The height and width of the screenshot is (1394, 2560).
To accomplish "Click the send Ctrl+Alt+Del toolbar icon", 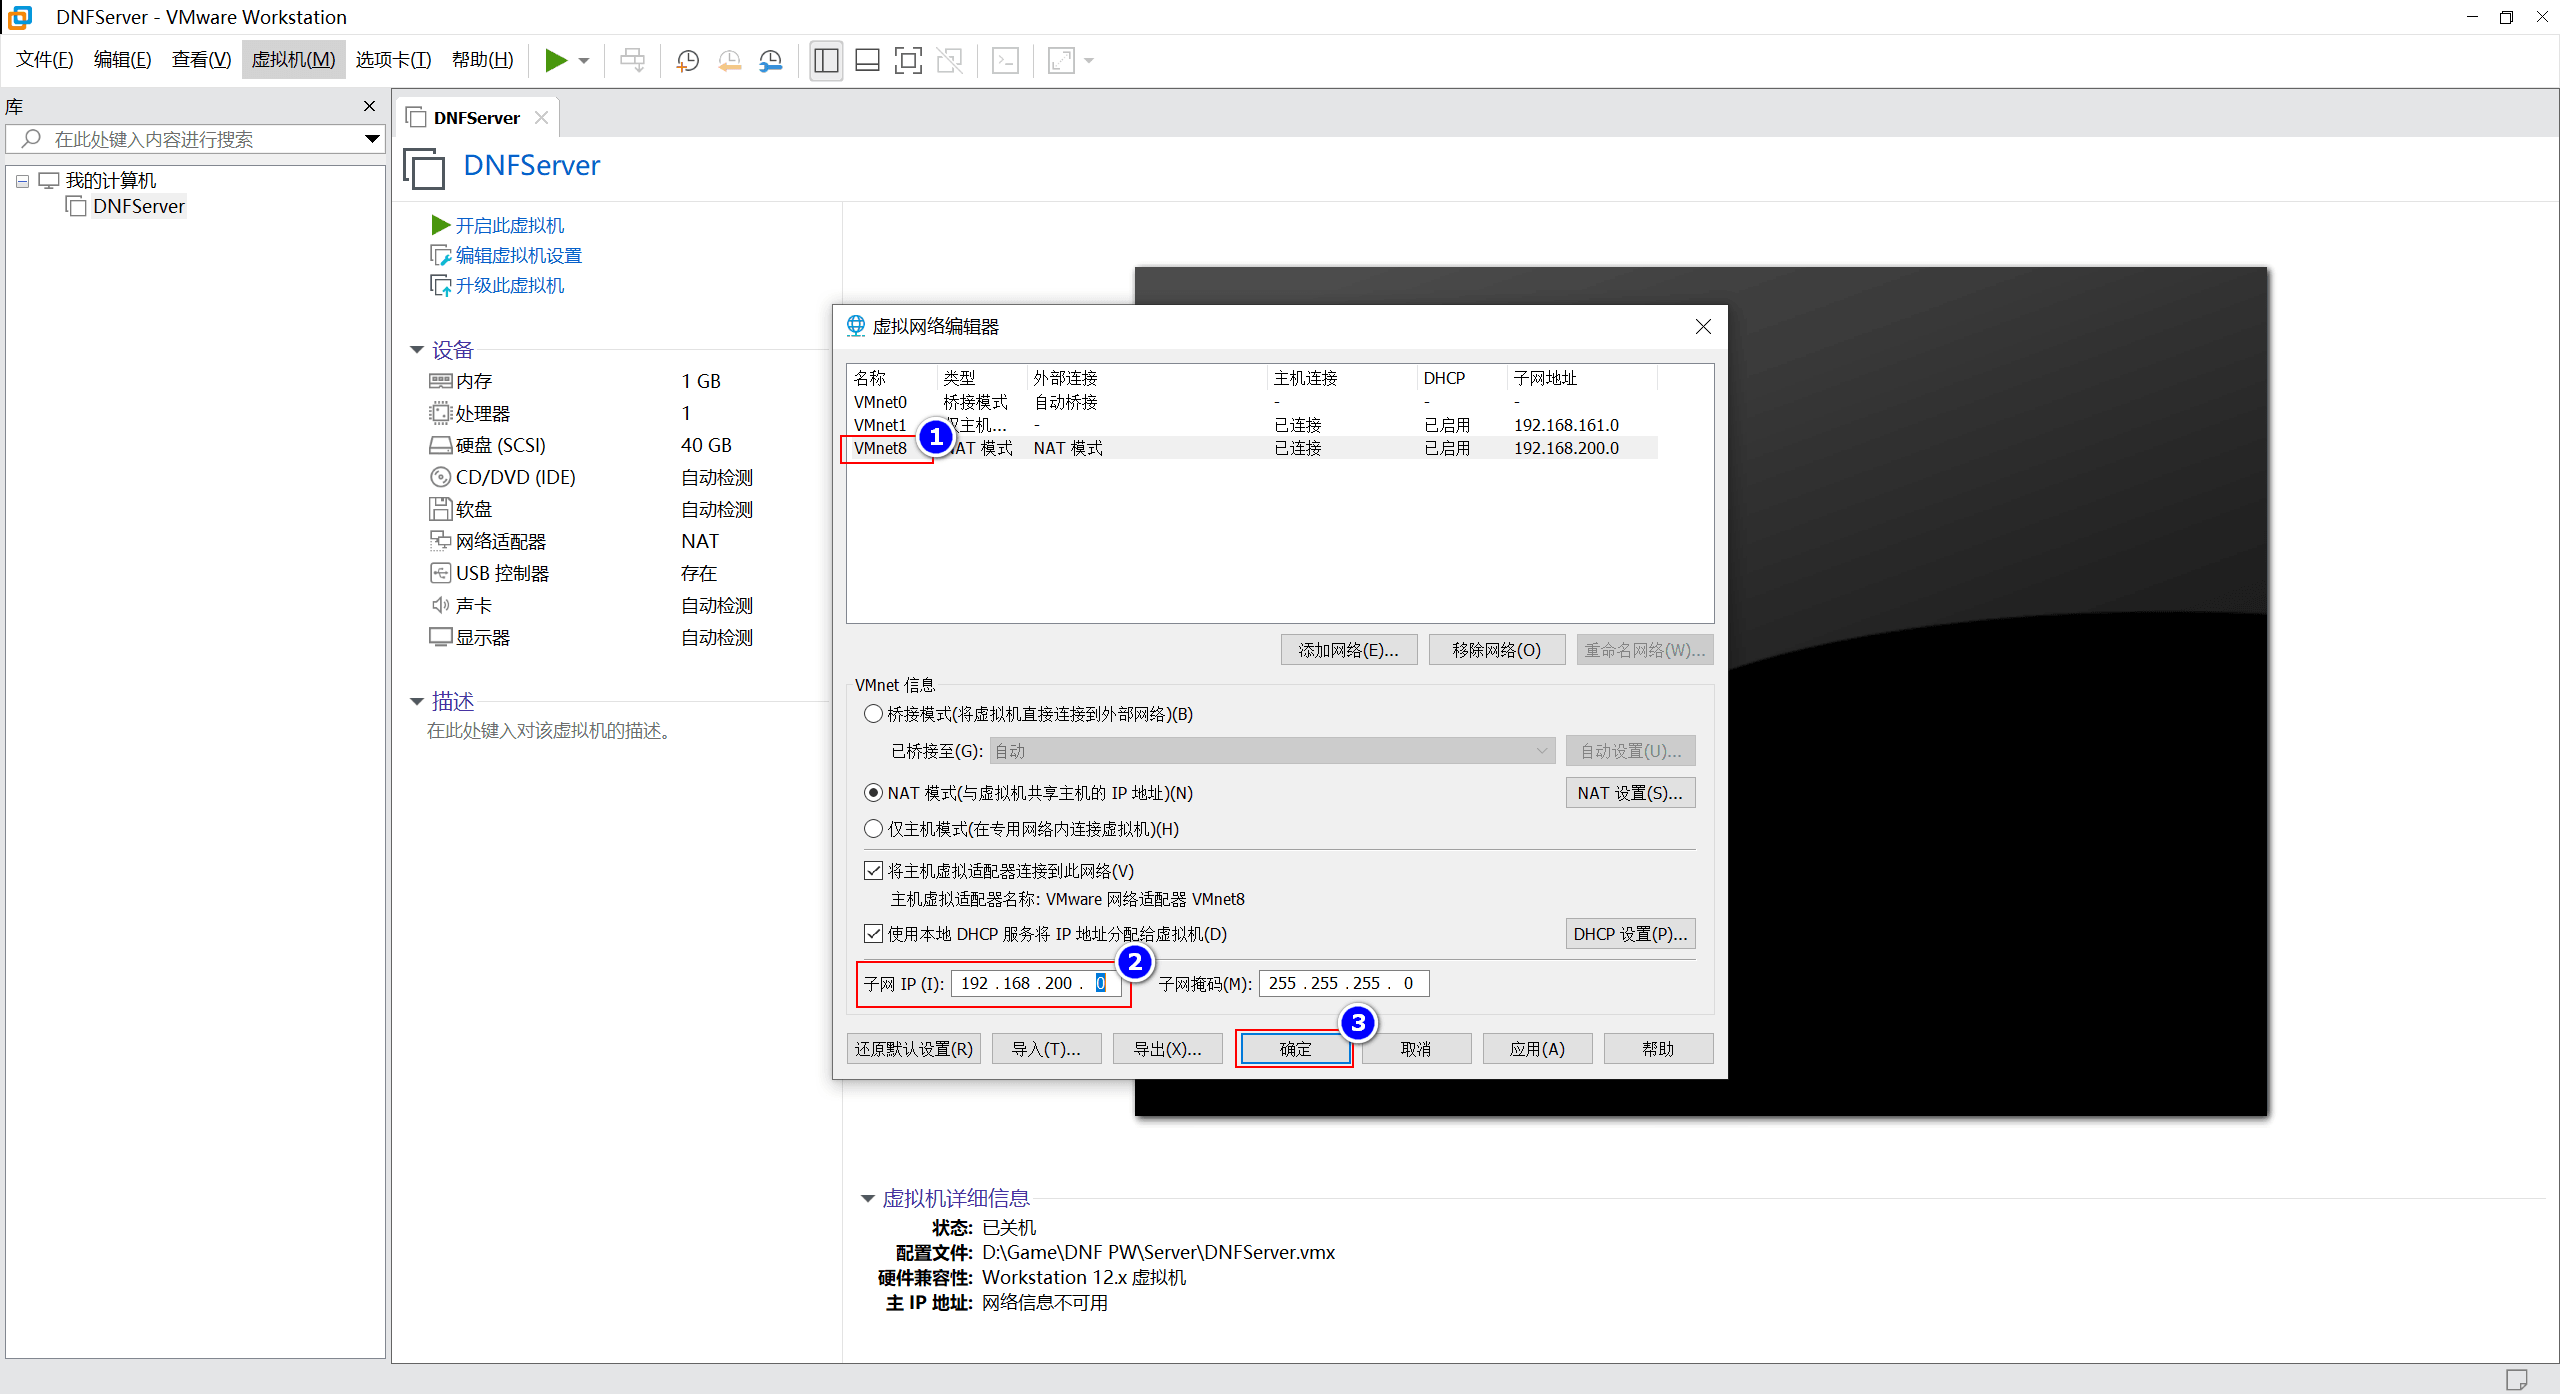I will point(633,61).
